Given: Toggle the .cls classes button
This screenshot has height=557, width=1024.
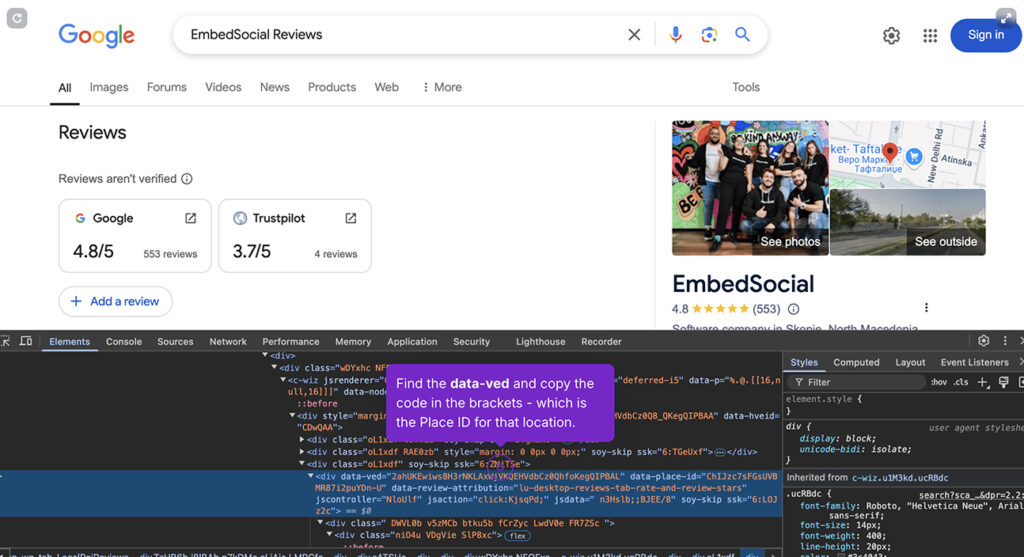Looking at the screenshot, I should click(x=961, y=382).
